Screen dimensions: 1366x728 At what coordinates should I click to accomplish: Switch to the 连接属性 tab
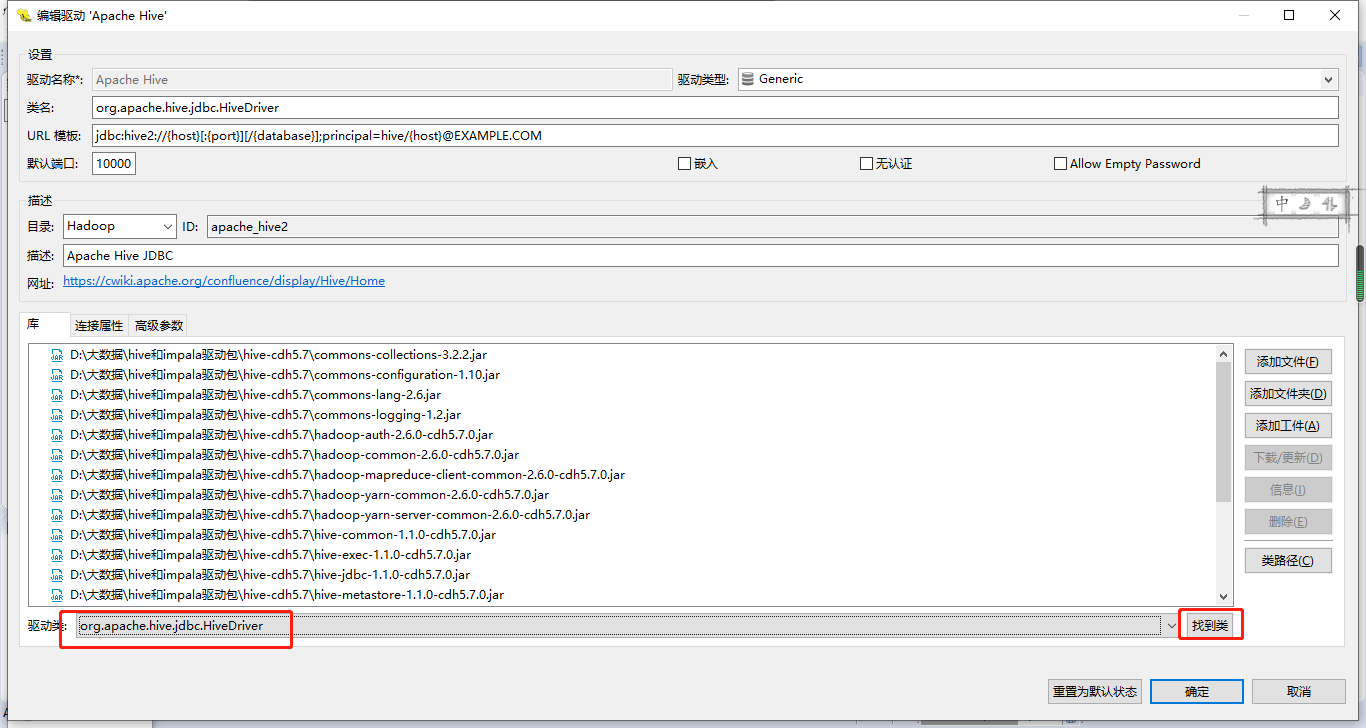(x=99, y=326)
